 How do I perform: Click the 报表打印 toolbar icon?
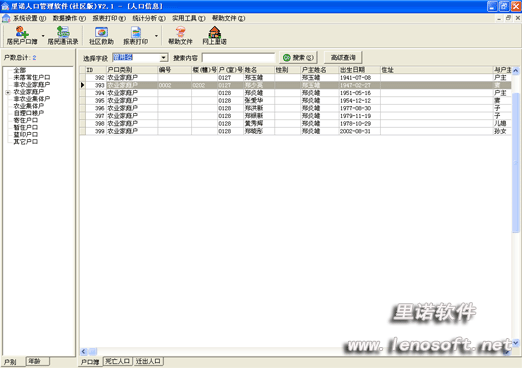136,35
